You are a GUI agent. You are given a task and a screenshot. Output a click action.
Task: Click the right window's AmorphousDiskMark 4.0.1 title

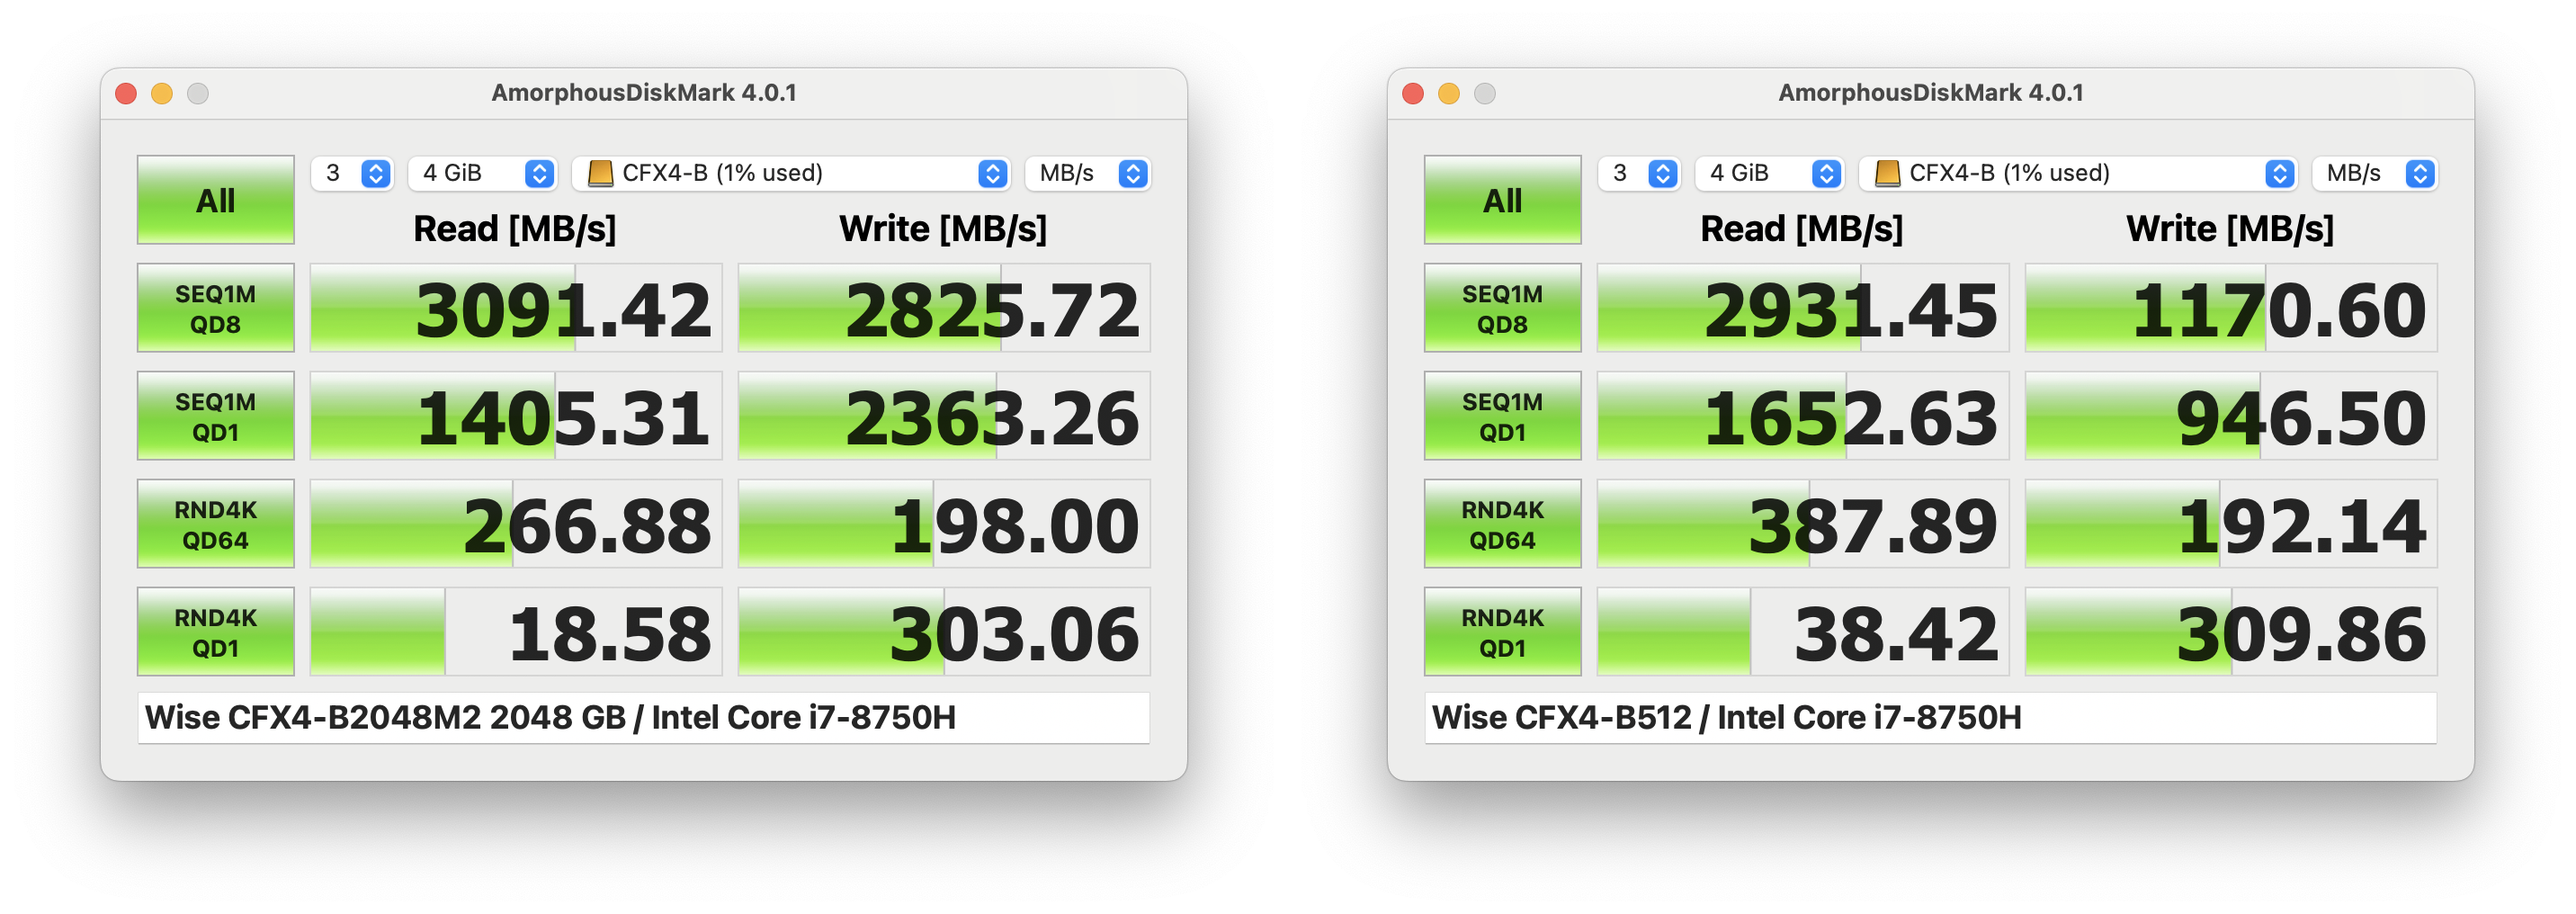(x=1931, y=93)
